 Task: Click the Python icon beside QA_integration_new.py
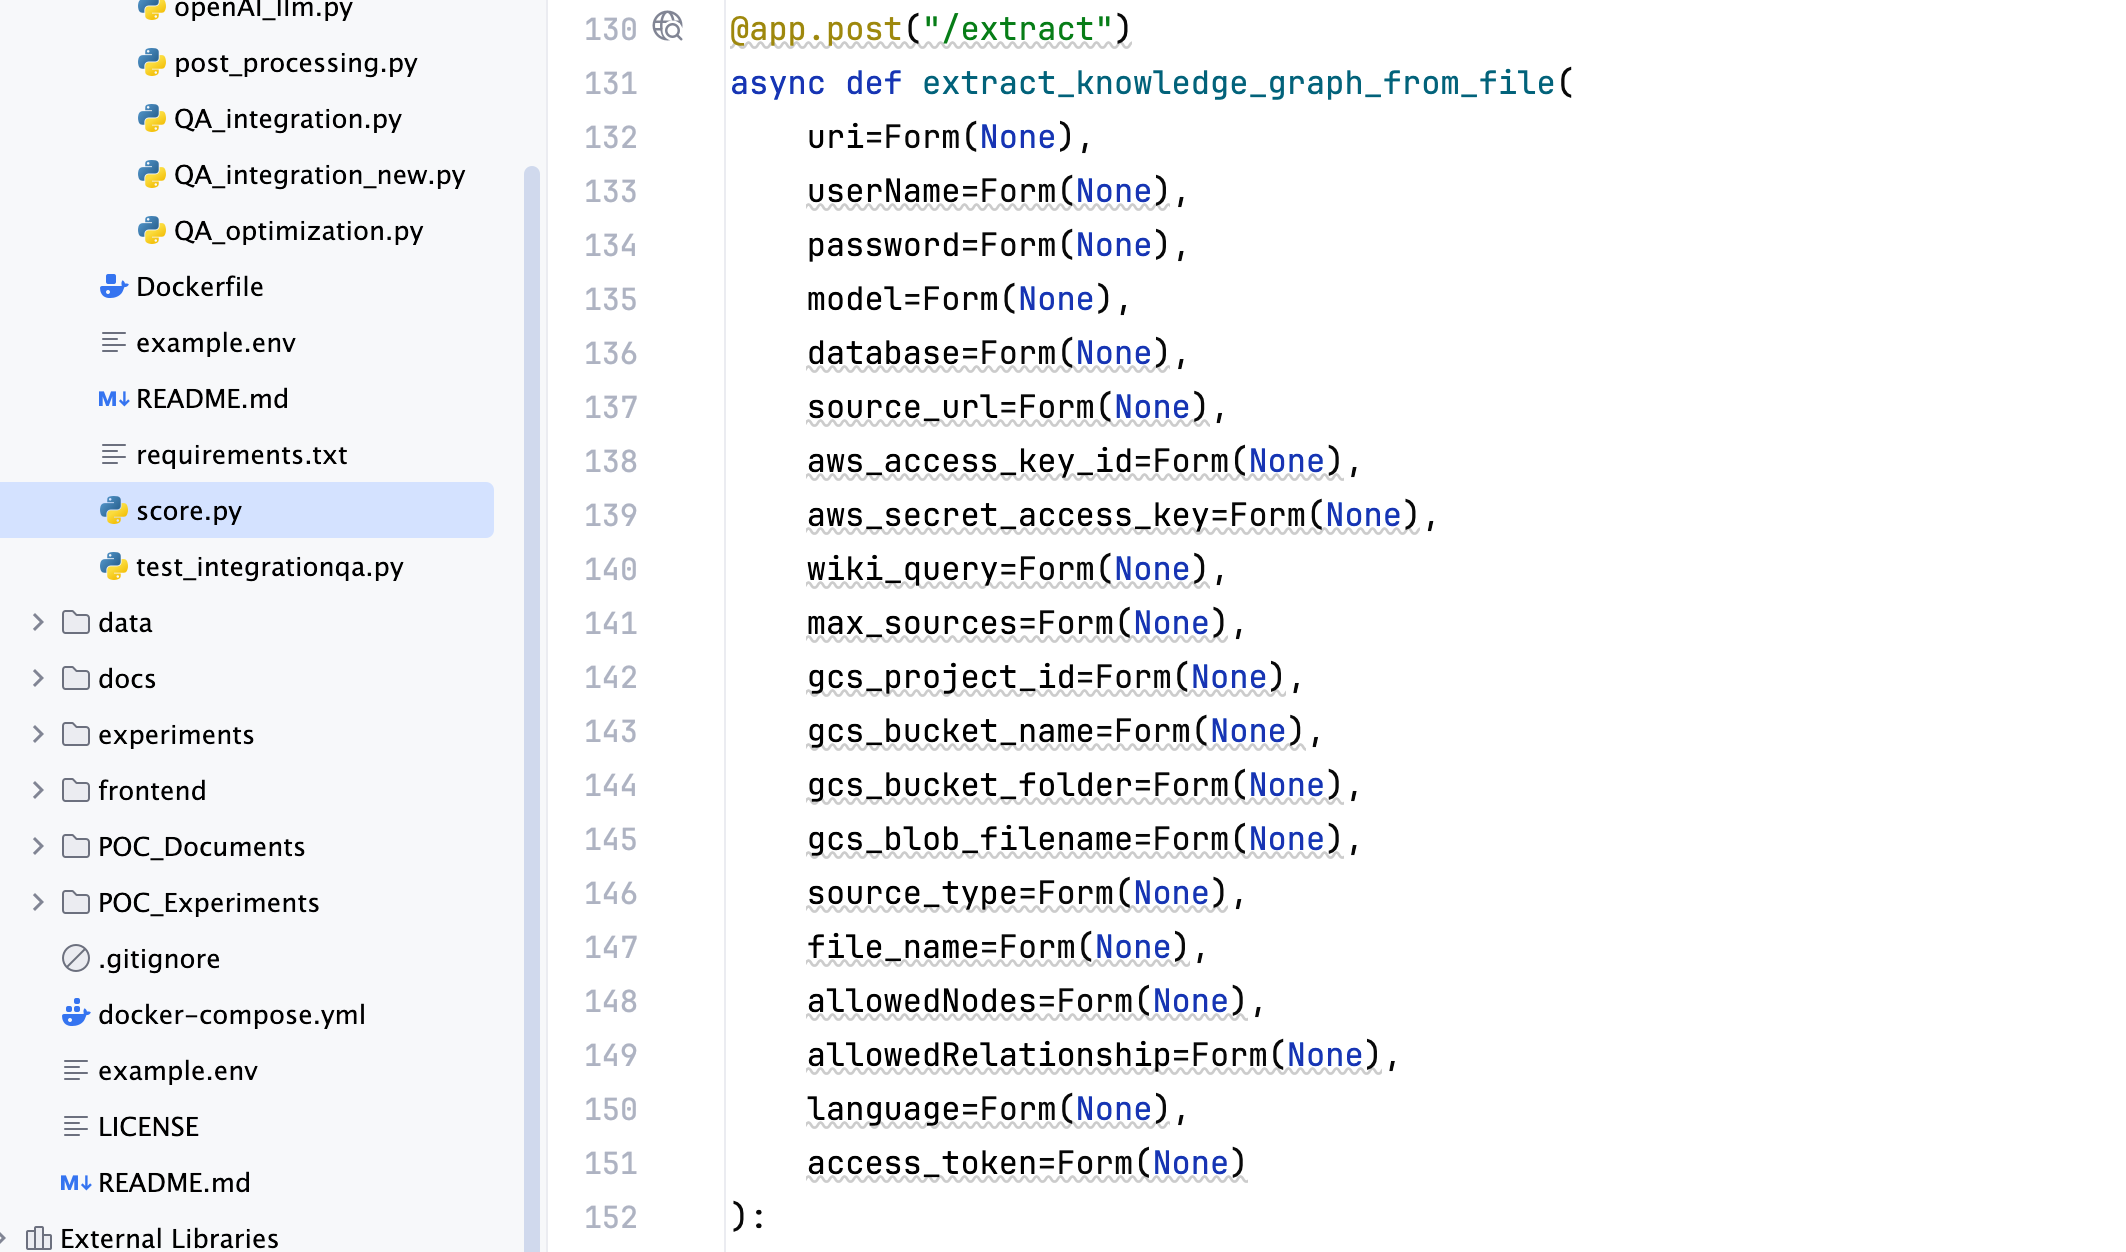click(152, 175)
